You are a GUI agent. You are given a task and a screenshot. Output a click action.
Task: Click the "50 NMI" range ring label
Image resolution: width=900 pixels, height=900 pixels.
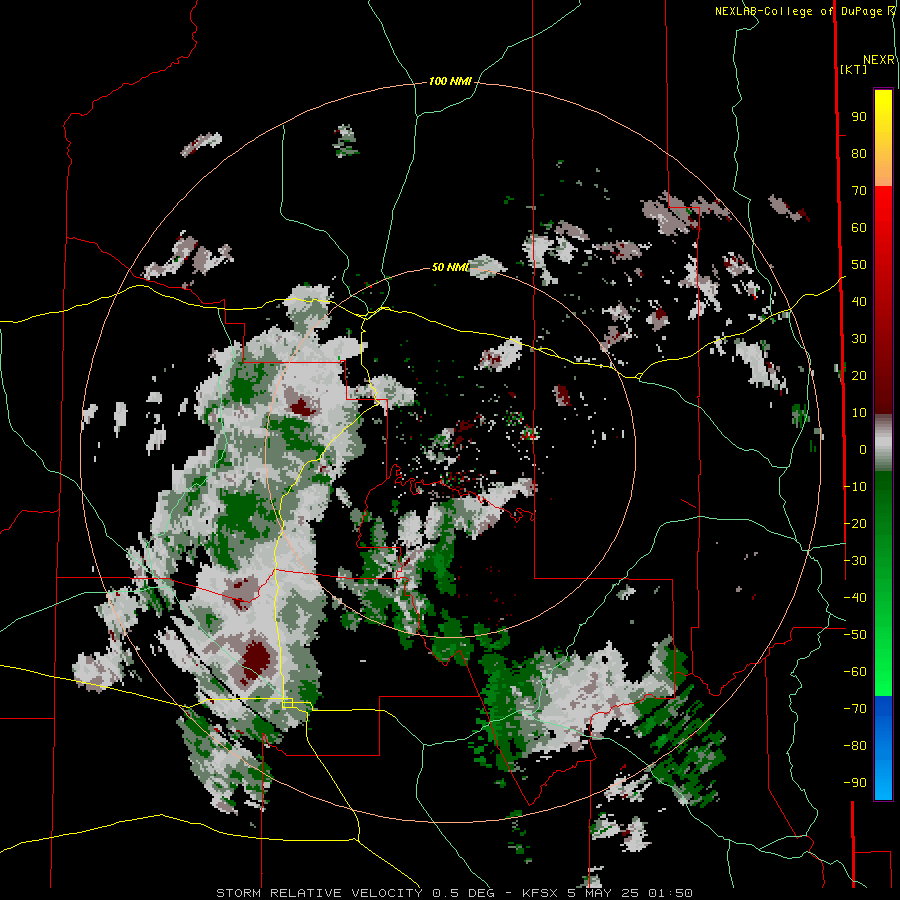point(450,267)
